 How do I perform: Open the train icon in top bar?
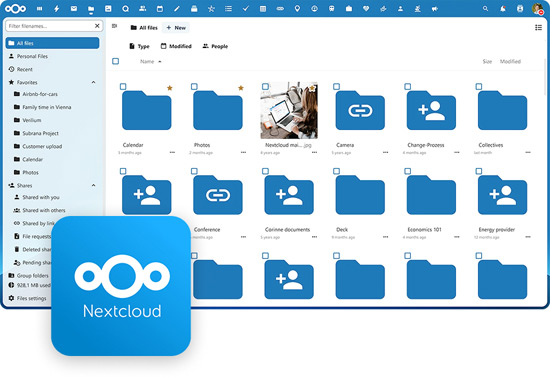point(331,9)
